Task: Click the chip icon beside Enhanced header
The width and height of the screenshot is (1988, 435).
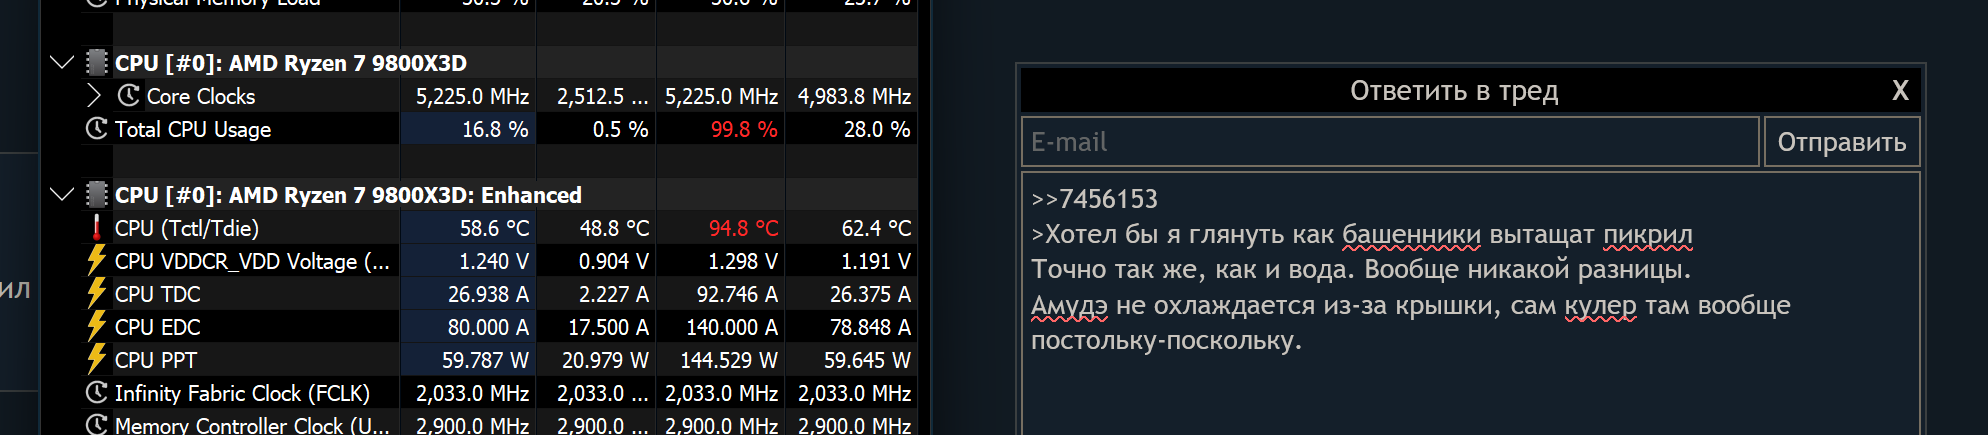Action: tap(97, 195)
